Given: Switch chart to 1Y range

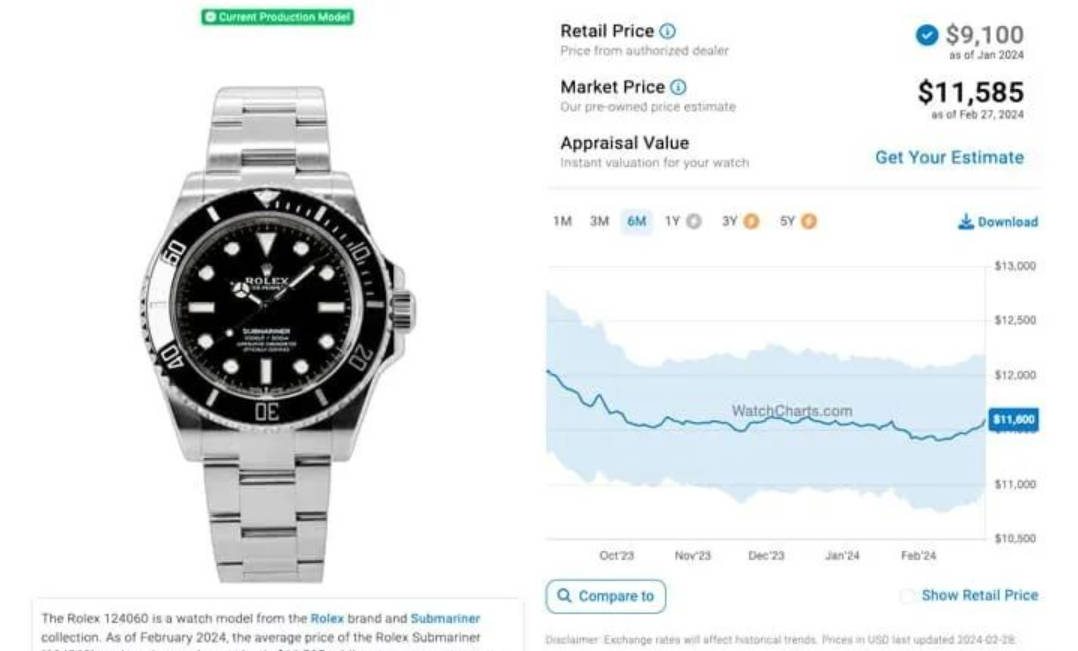Looking at the screenshot, I should click(x=672, y=221).
